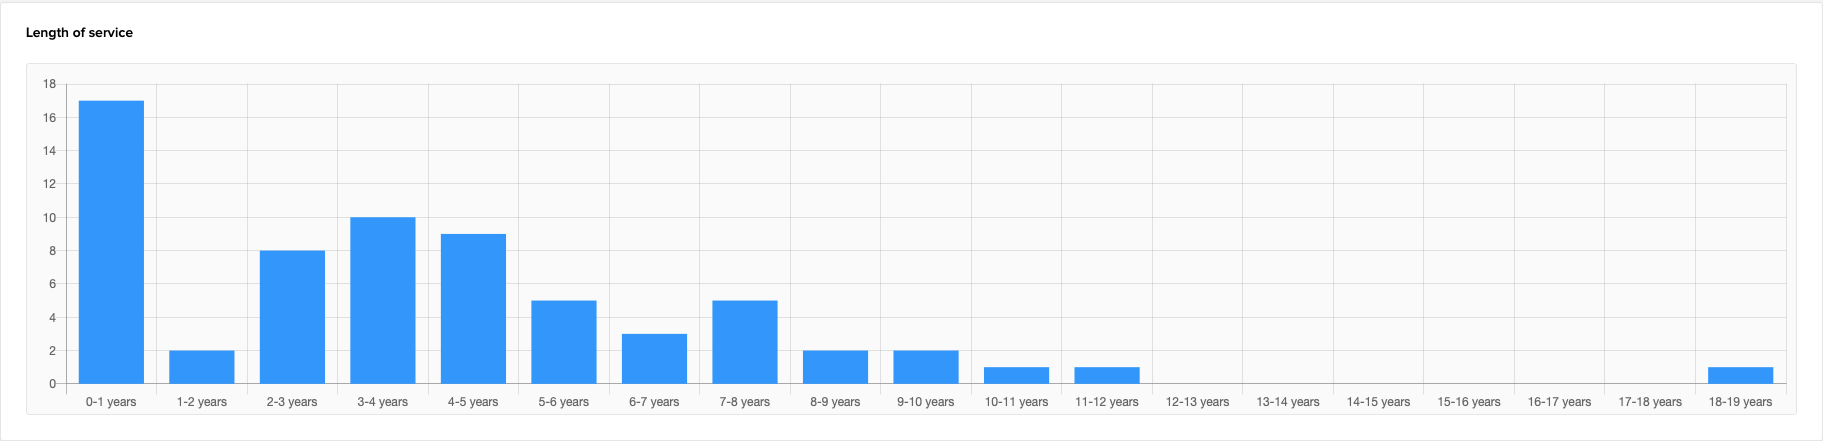Click the 9-10 years bar
The height and width of the screenshot is (441, 1823).
(x=925, y=367)
